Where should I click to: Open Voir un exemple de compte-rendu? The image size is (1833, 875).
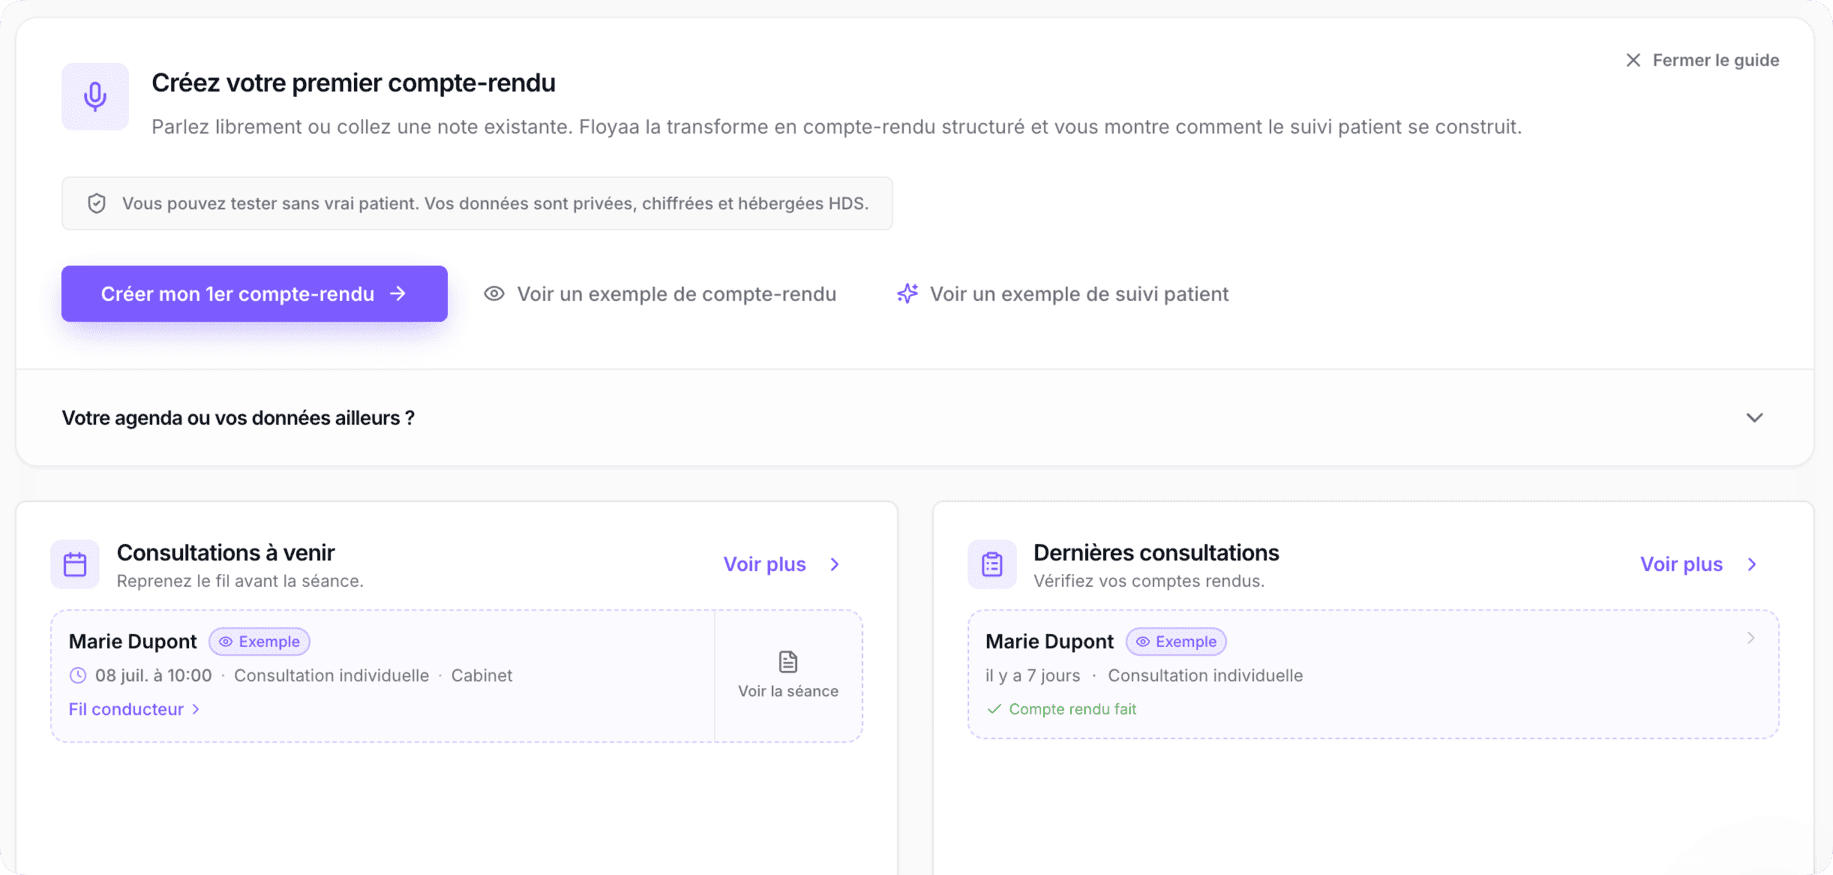click(660, 294)
